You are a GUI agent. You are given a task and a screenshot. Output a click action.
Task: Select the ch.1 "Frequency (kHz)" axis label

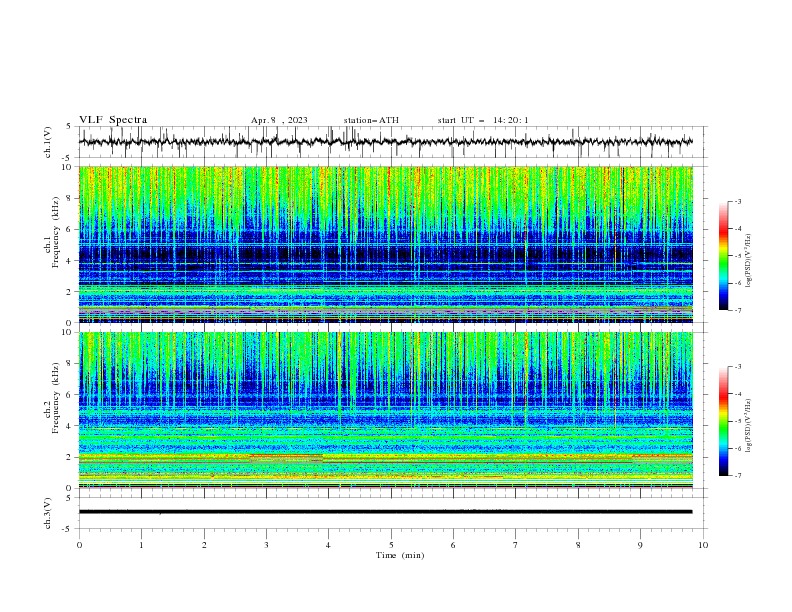click(x=55, y=232)
